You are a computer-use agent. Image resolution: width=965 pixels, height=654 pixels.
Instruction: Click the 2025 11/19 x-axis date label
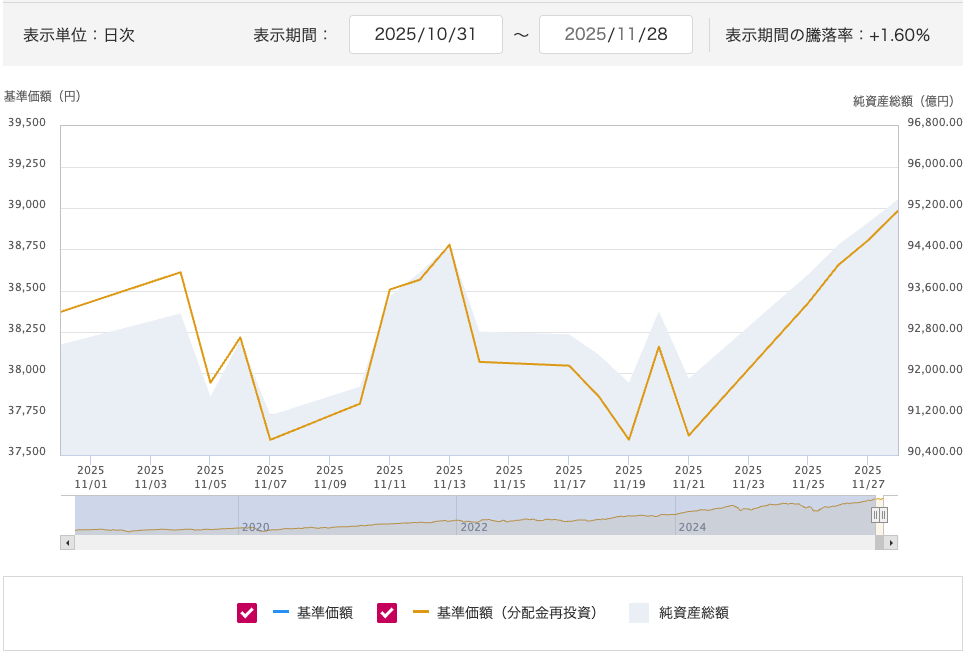click(629, 477)
